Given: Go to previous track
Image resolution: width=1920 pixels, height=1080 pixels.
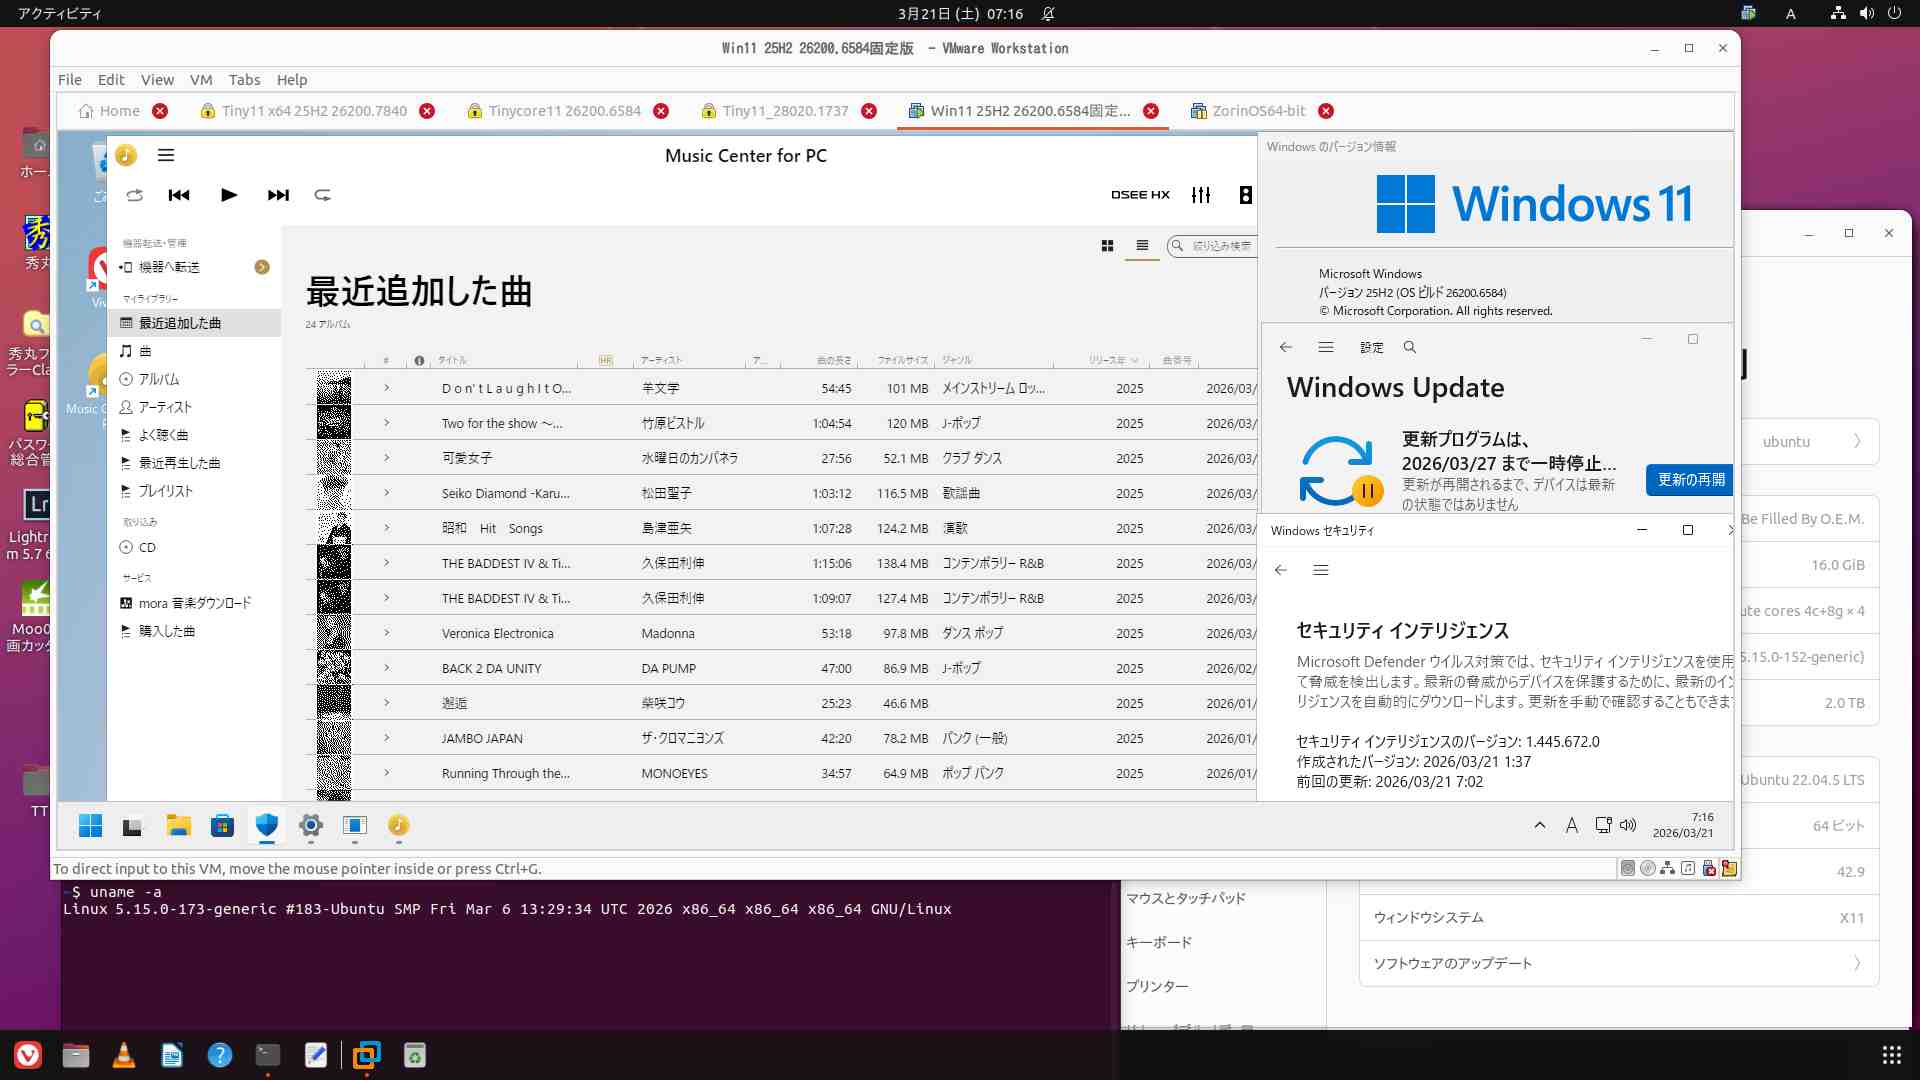Looking at the screenshot, I should [x=179, y=195].
